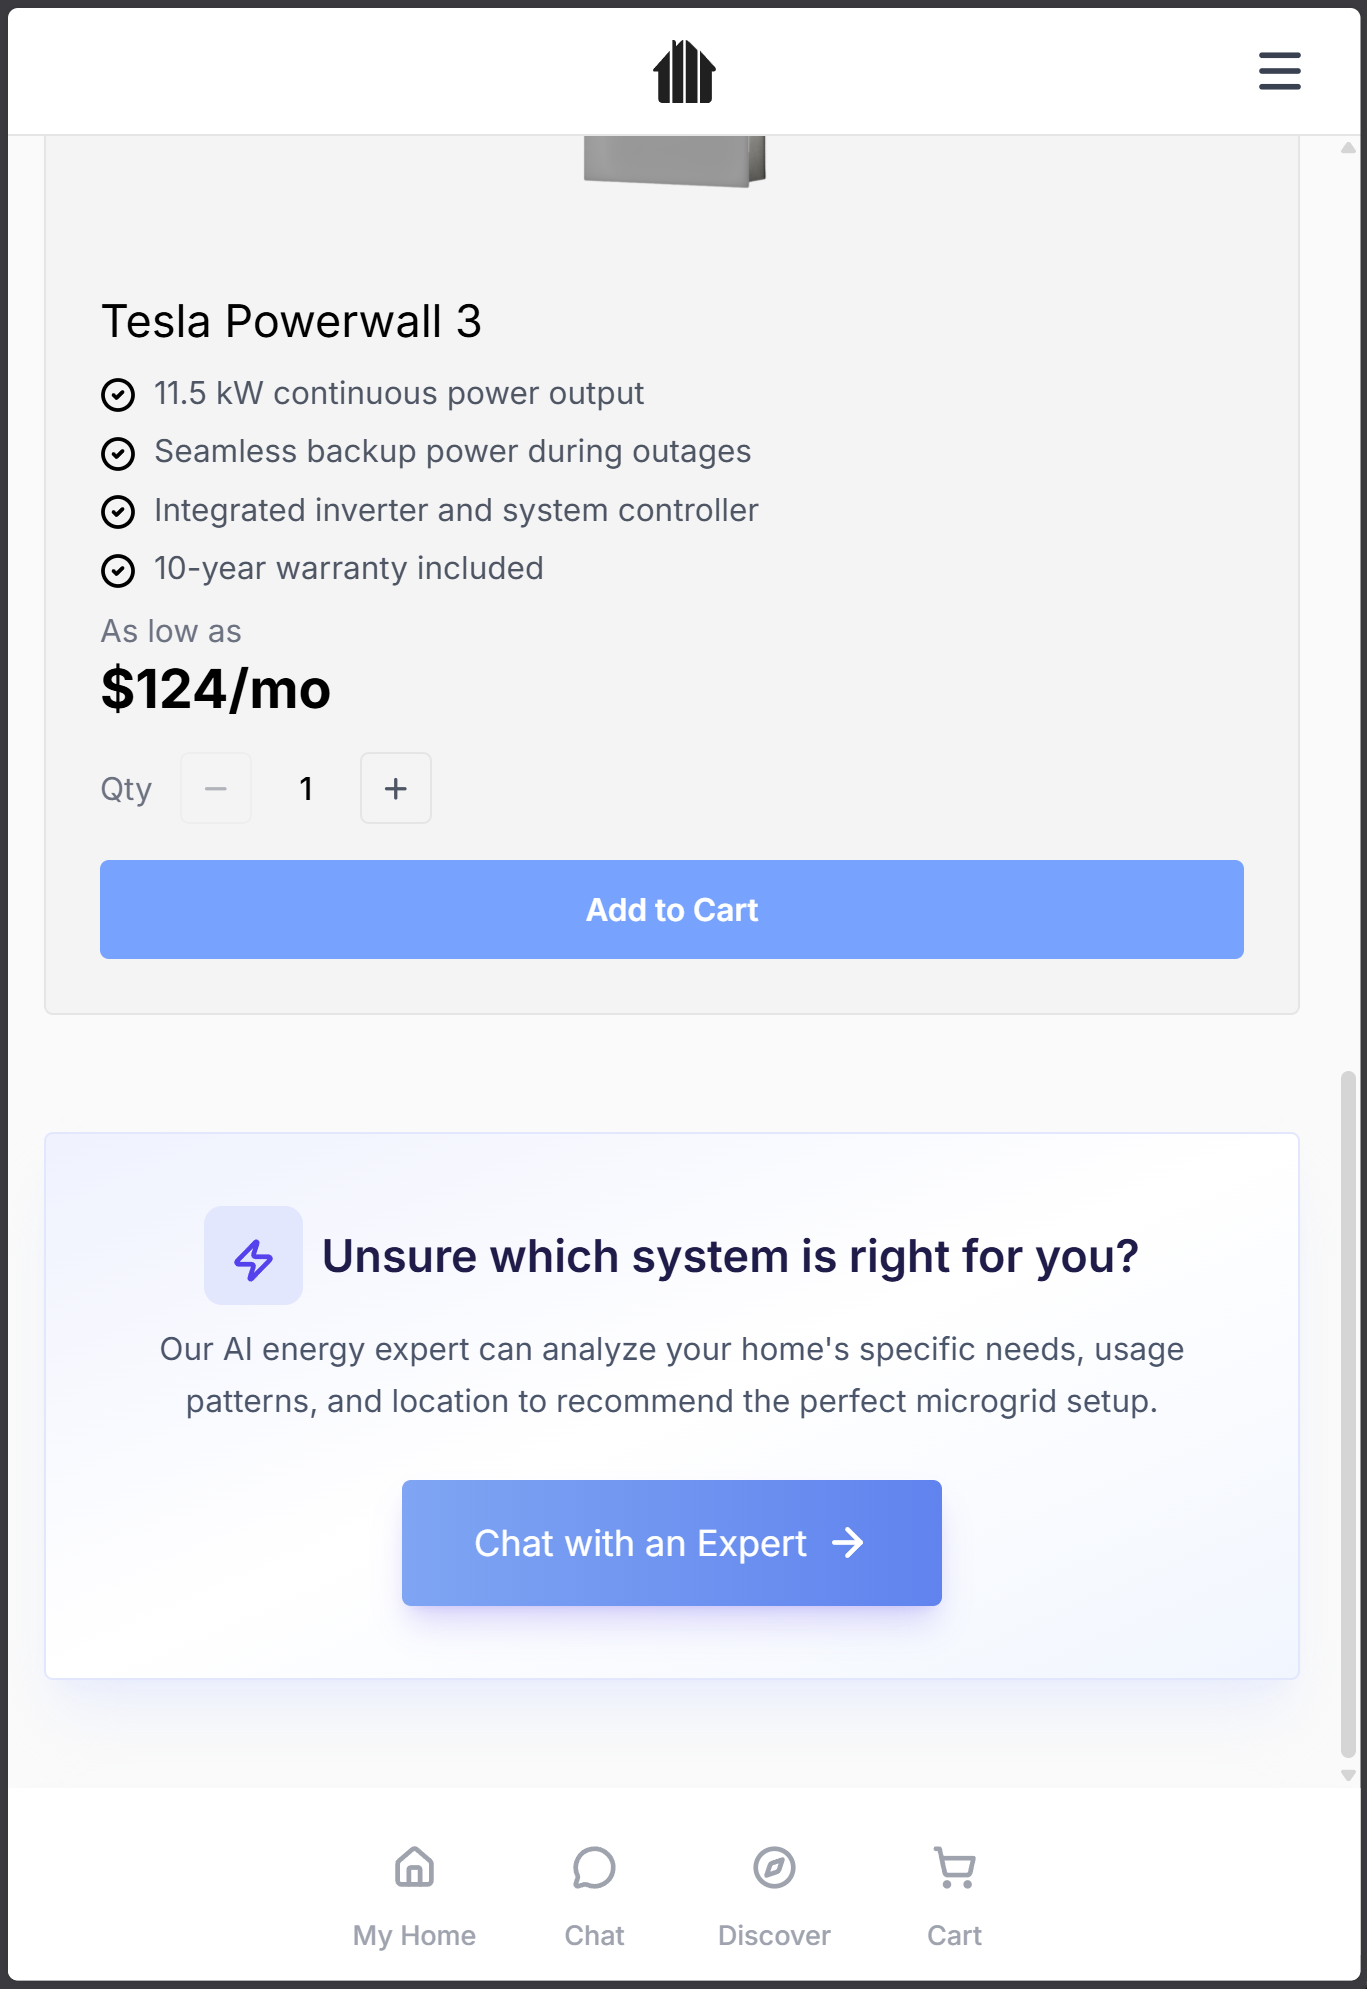Click the chat bubble icon
The width and height of the screenshot is (1367, 1989).
[x=594, y=1866]
